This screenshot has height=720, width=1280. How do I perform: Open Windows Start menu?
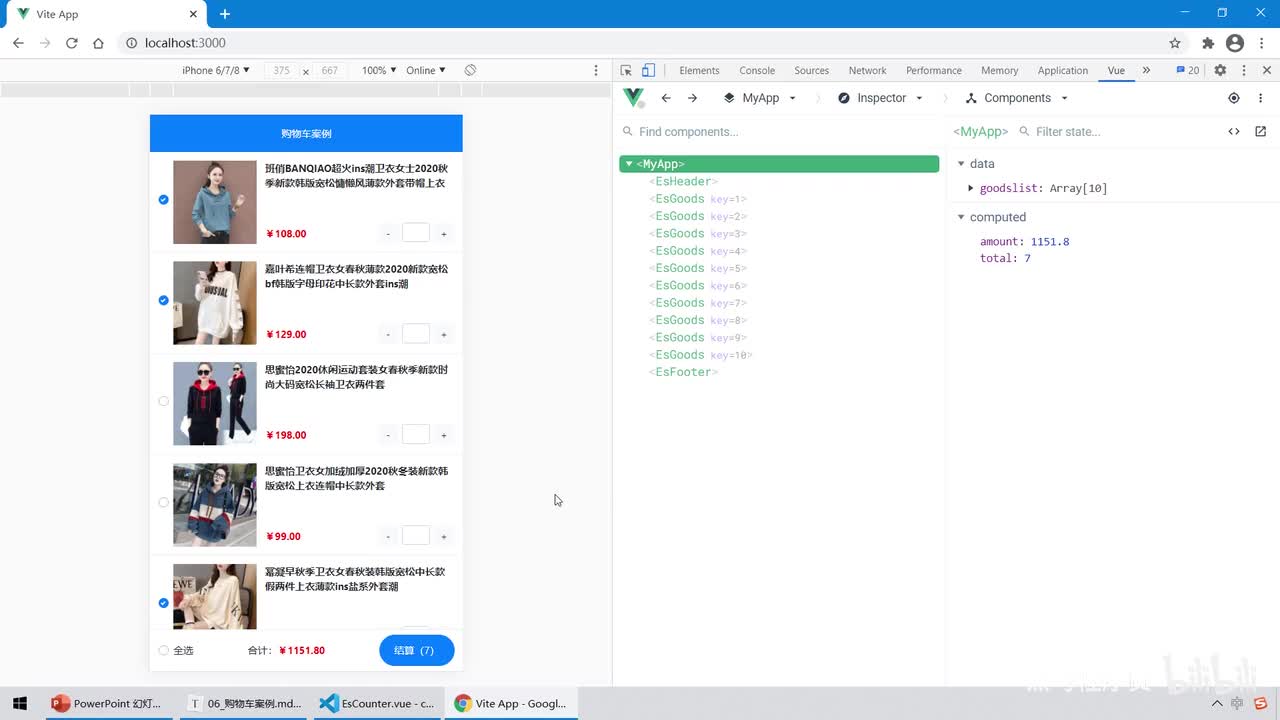pyautogui.click(x=19, y=703)
